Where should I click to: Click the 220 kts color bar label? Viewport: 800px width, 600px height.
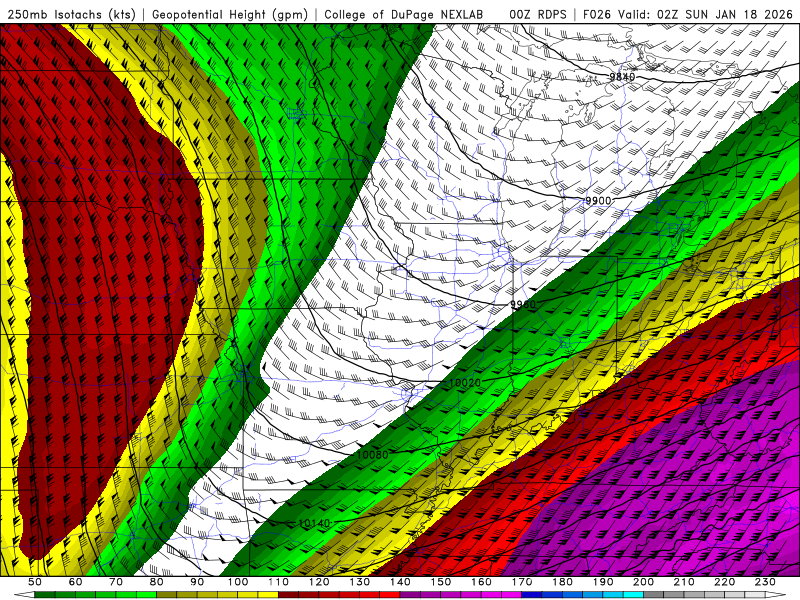pos(724,582)
